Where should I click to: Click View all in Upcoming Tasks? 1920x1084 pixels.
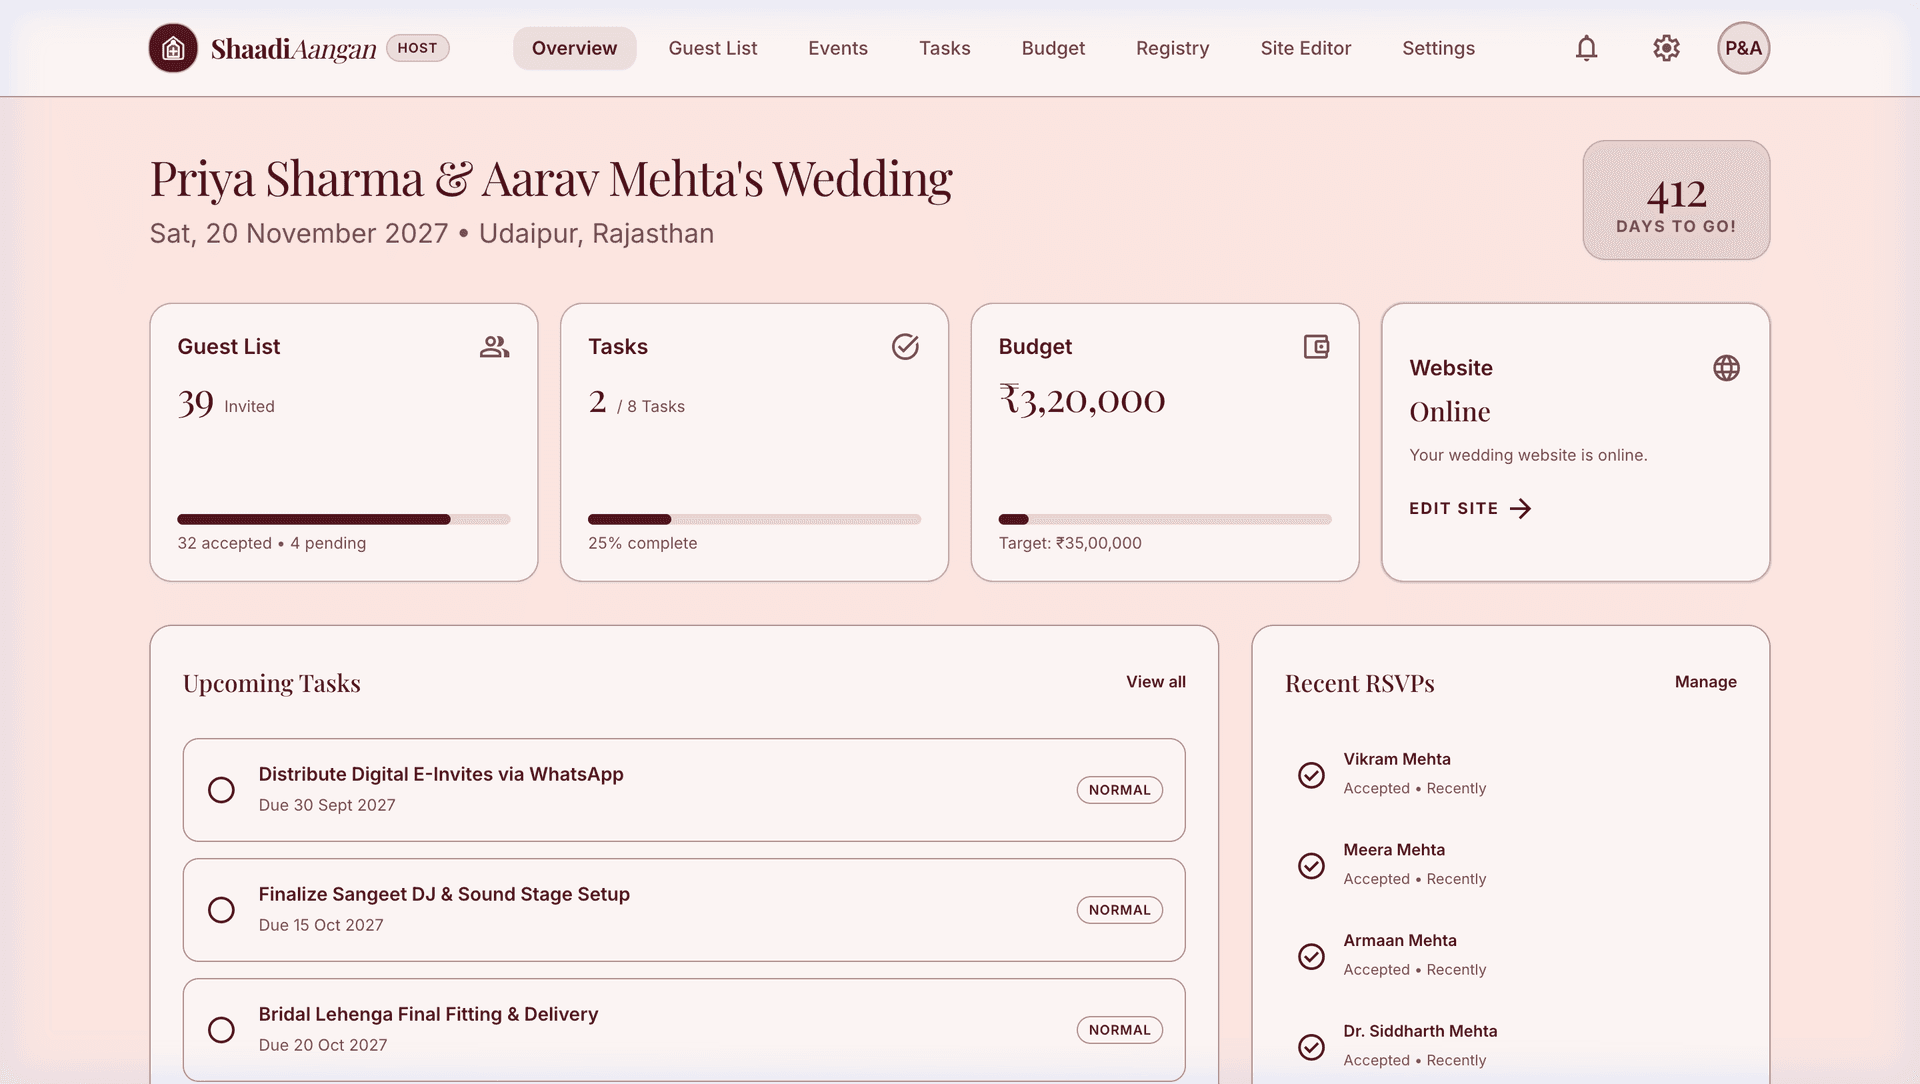(1156, 682)
